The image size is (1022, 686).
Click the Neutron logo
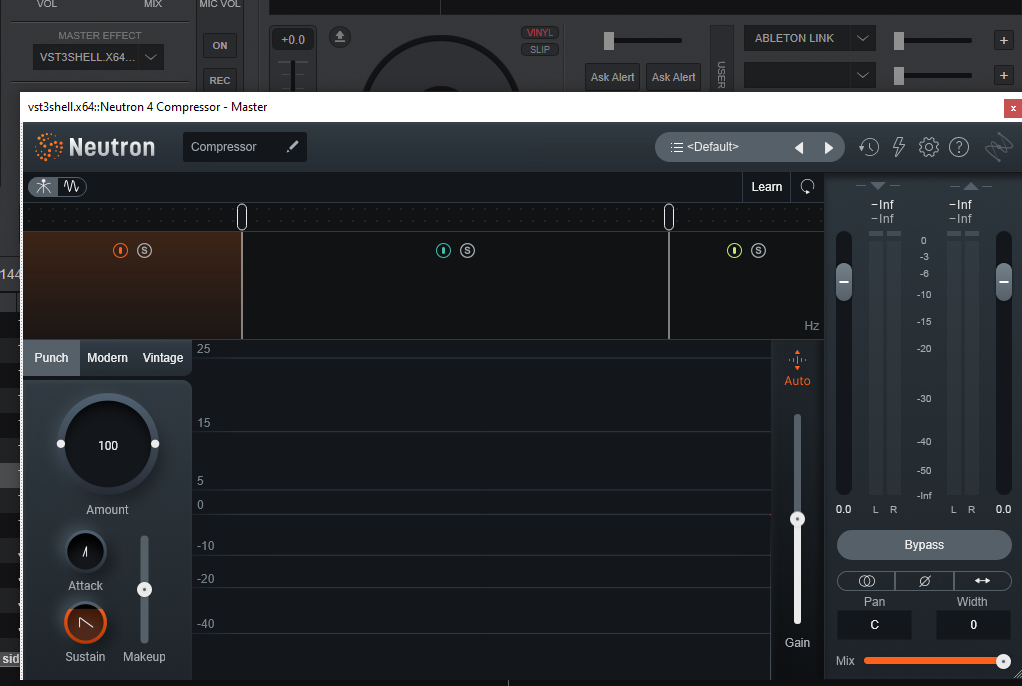tap(95, 147)
